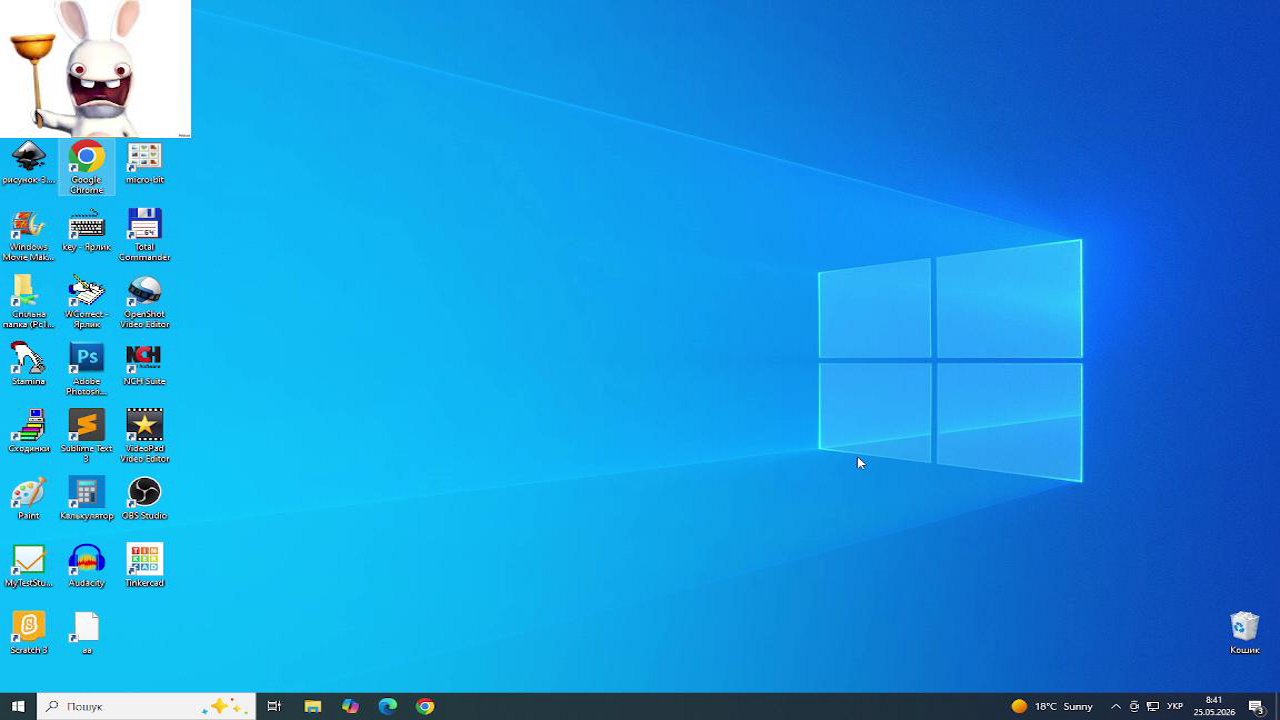Viewport: 1280px width, 720px height.
Task: Select the OpenShot Video Editor icon
Action: point(145,303)
